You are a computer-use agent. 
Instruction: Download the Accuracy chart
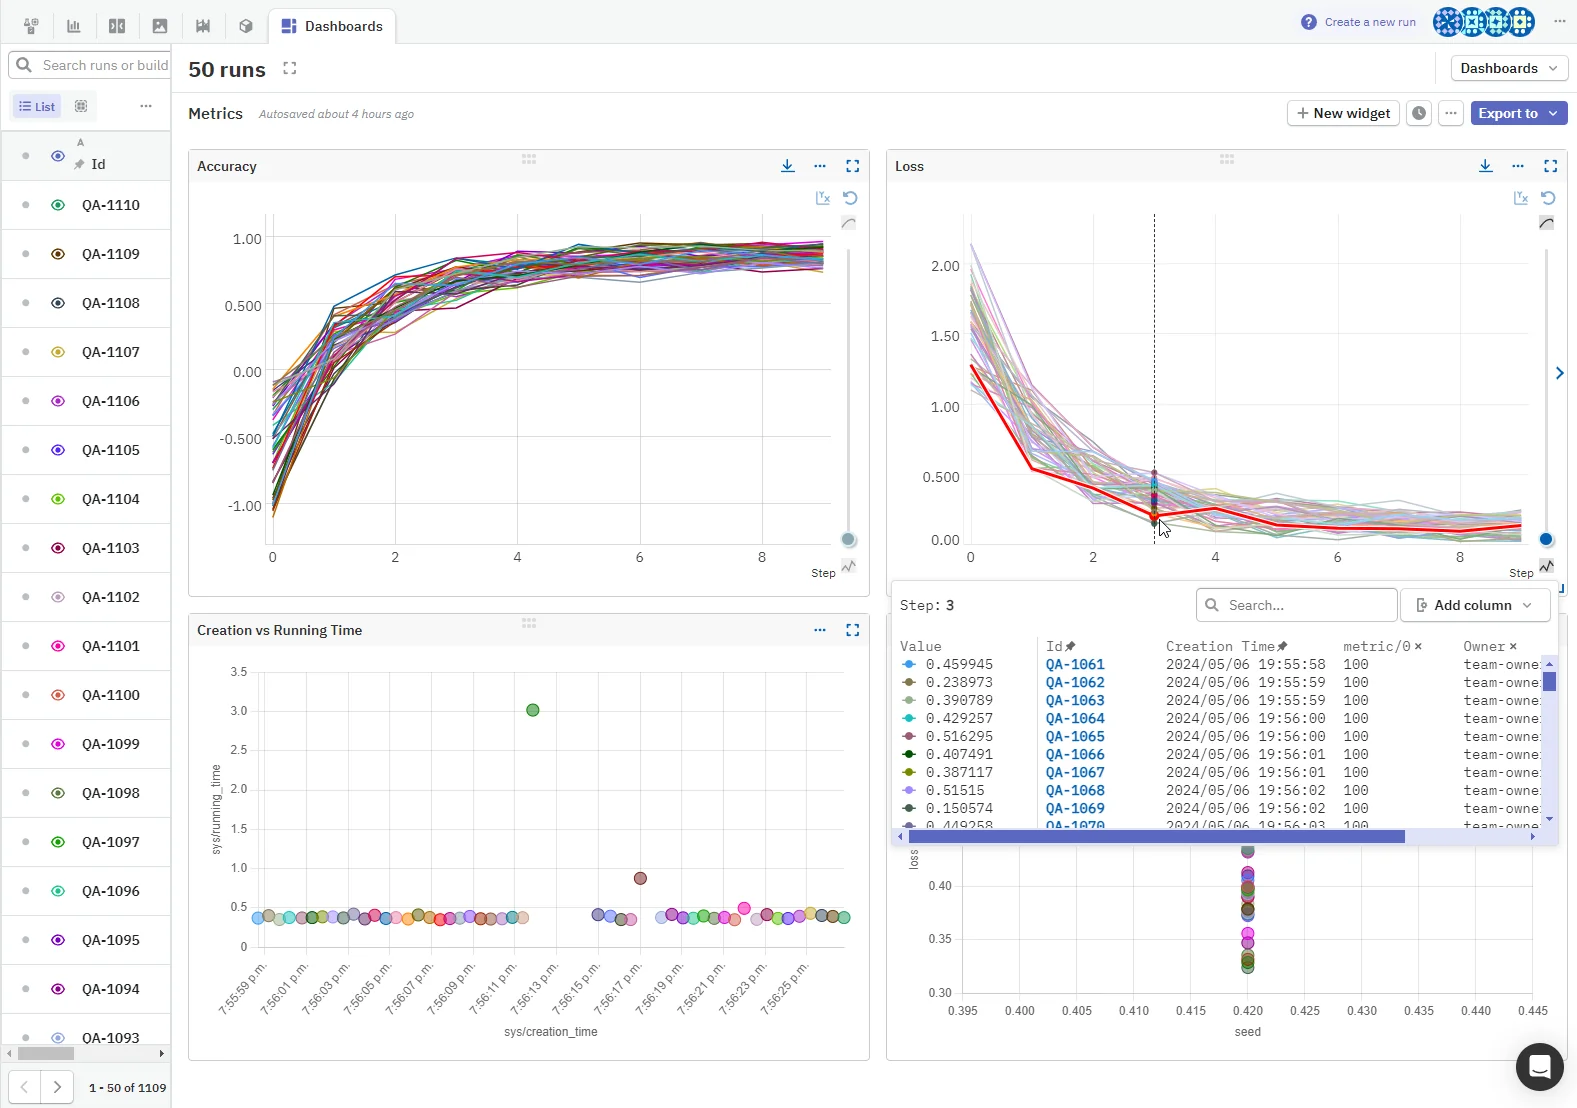(788, 166)
